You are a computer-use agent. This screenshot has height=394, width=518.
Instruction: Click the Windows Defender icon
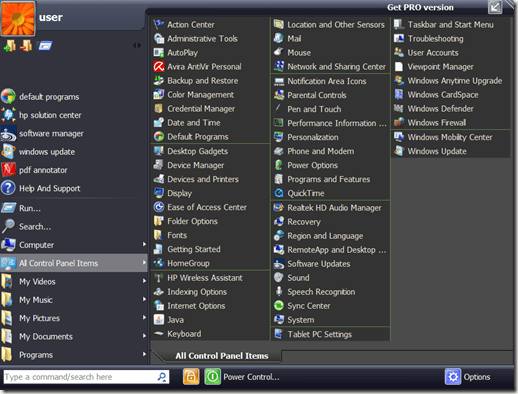point(399,109)
